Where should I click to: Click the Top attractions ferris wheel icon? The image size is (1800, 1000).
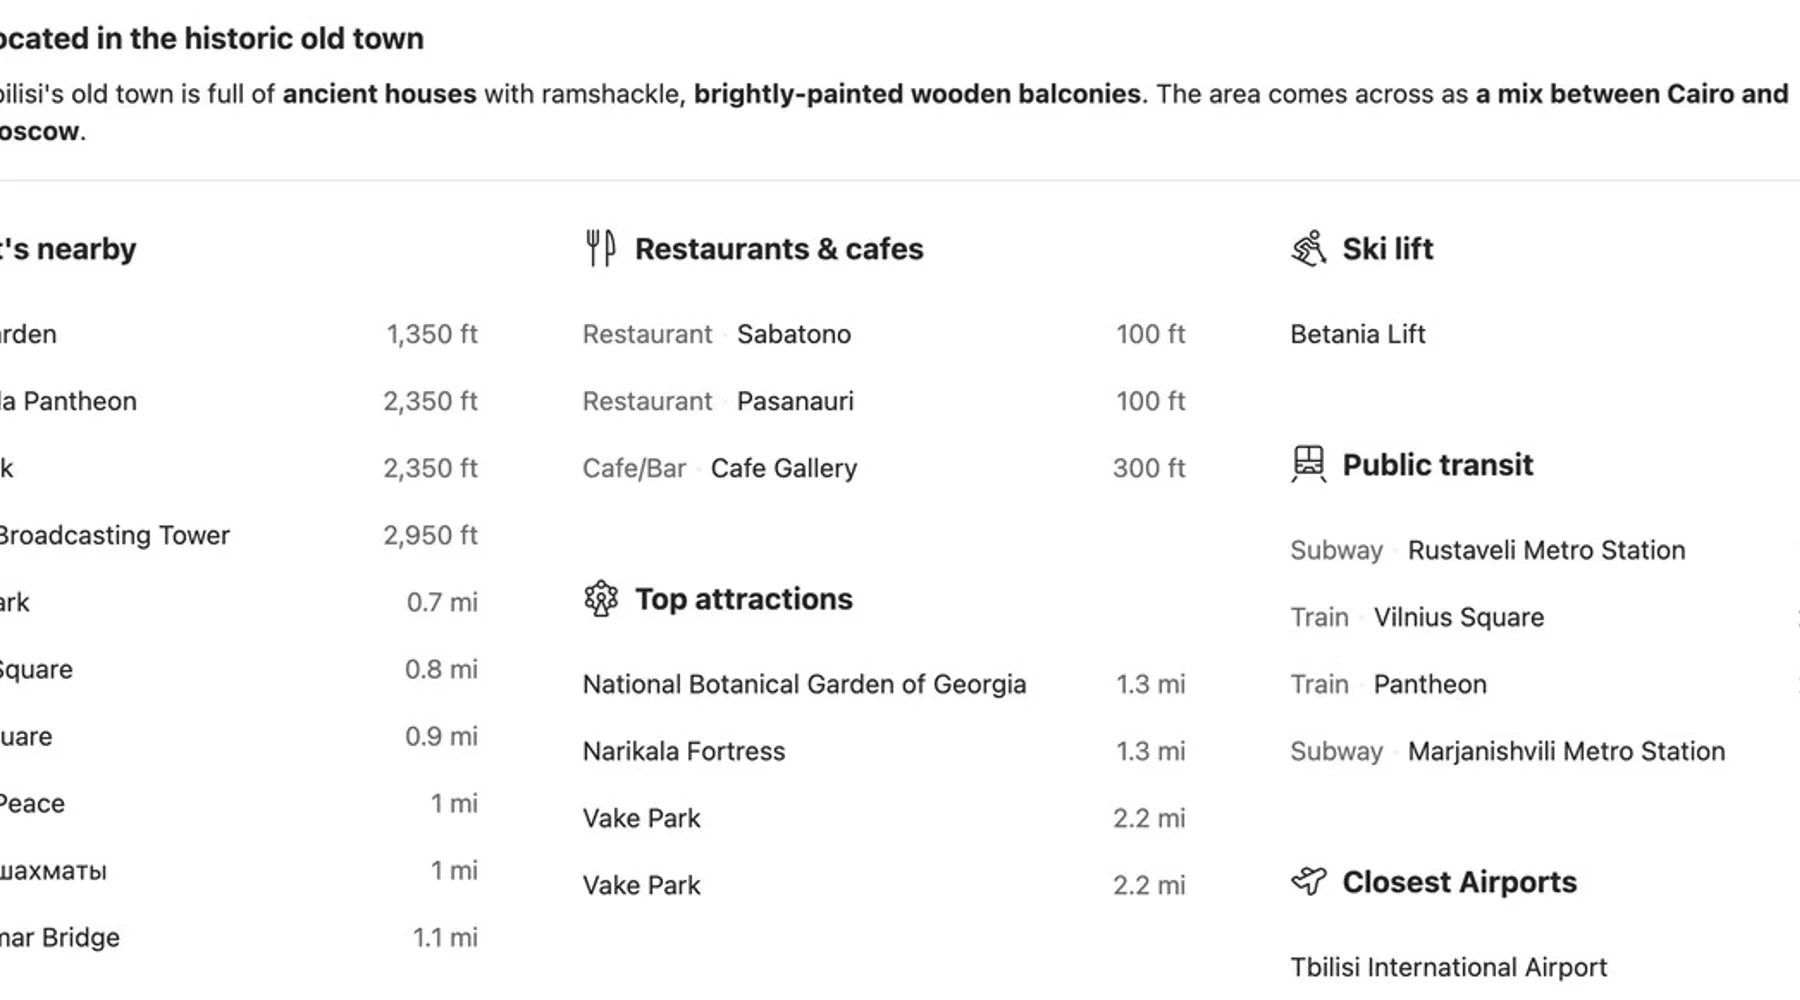pos(601,599)
